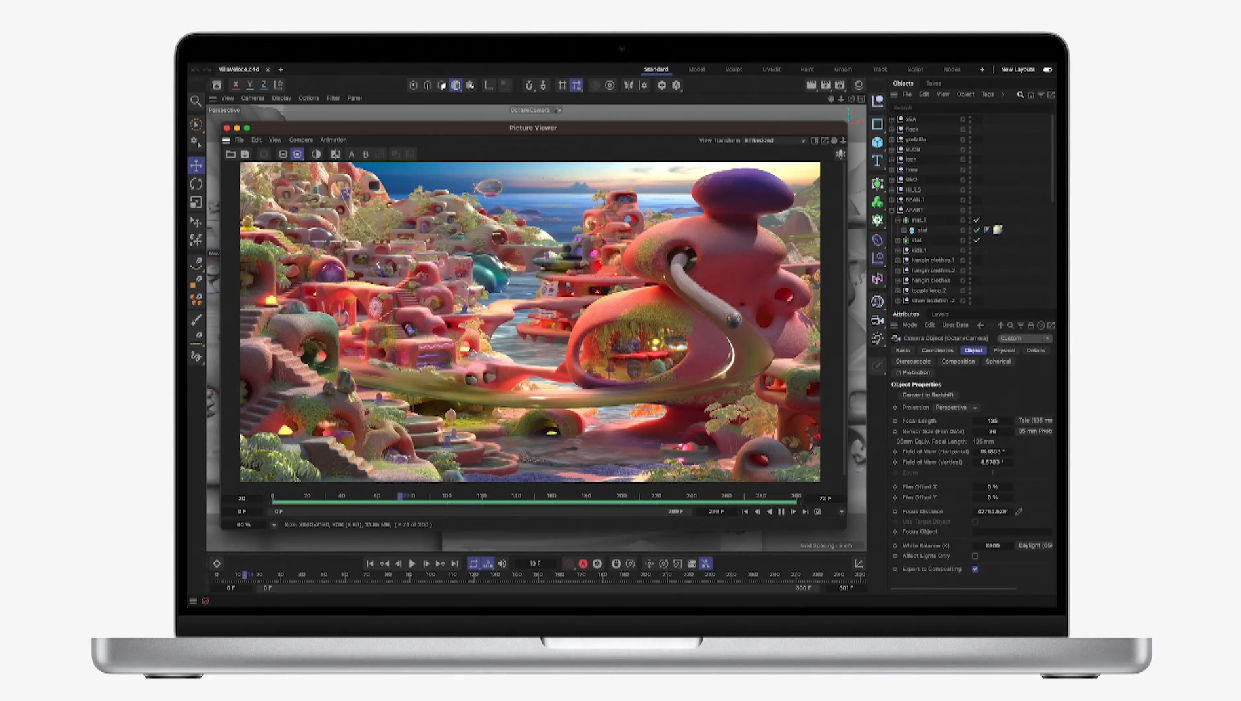This screenshot has width=1241, height=701.
Task: Click the Focal Length value field
Action: coord(992,421)
